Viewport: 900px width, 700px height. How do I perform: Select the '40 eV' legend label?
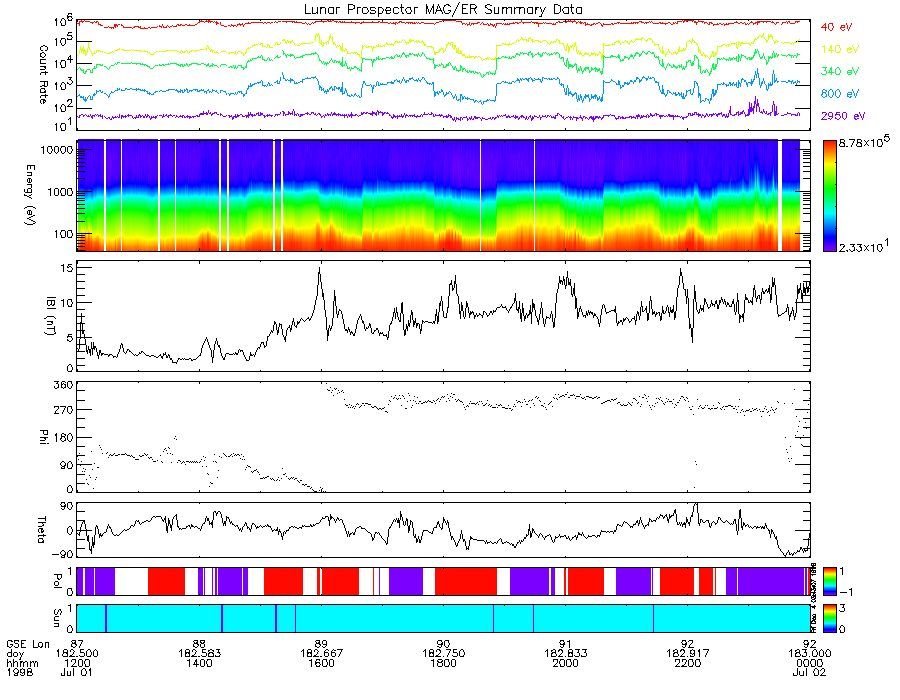click(836, 27)
